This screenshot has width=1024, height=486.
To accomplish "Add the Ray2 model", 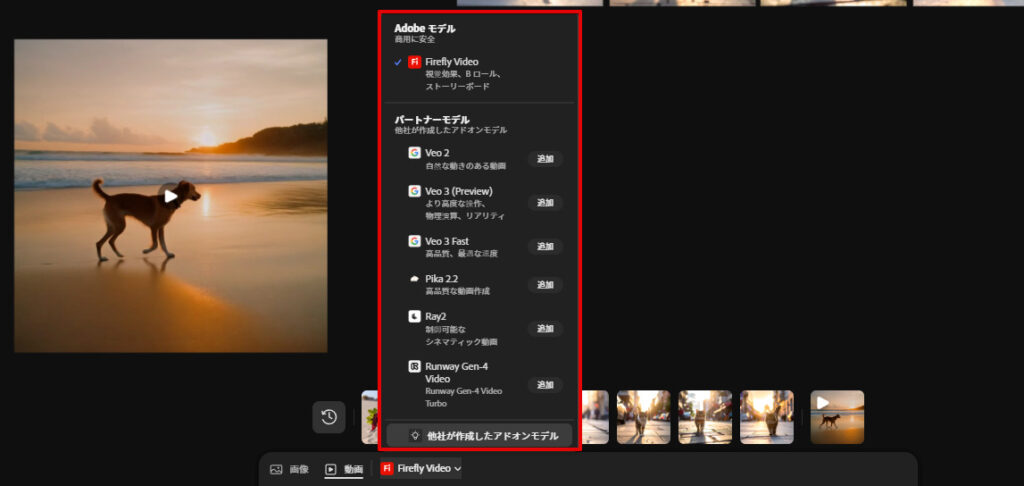I will point(545,329).
